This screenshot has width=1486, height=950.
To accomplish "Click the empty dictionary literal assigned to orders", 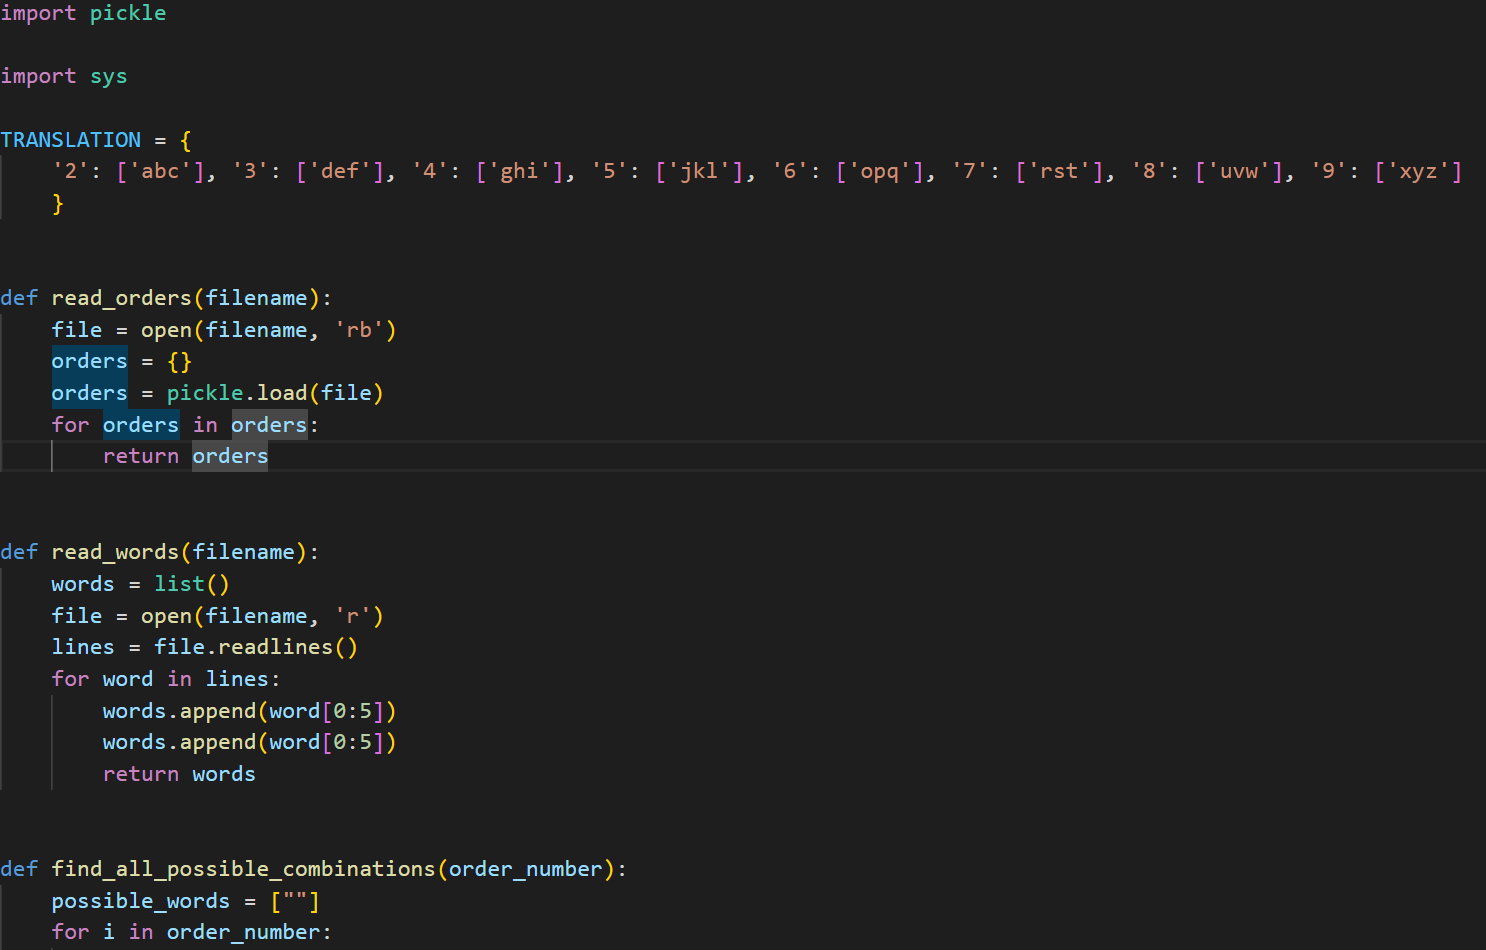I will pyautogui.click(x=178, y=361).
